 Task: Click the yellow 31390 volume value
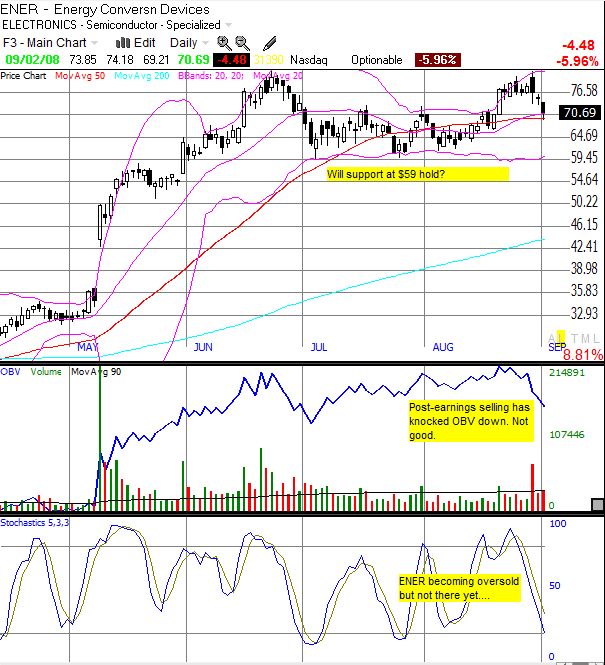tap(269, 60)
